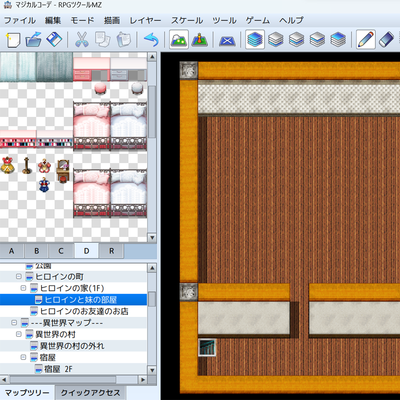Collapse the ヒロインの家(1F) tree node
The image size is (400, 400).
(x=23, y=288)
